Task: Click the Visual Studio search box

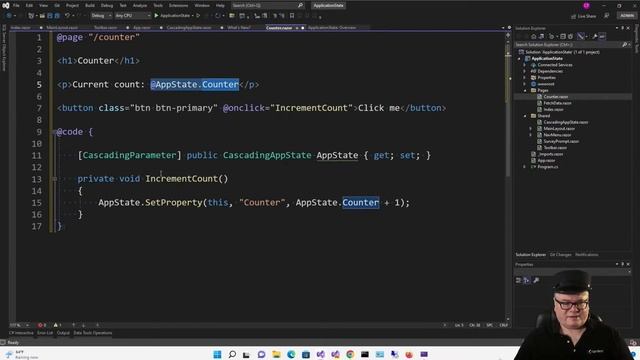Action: [x=267, y=5]
